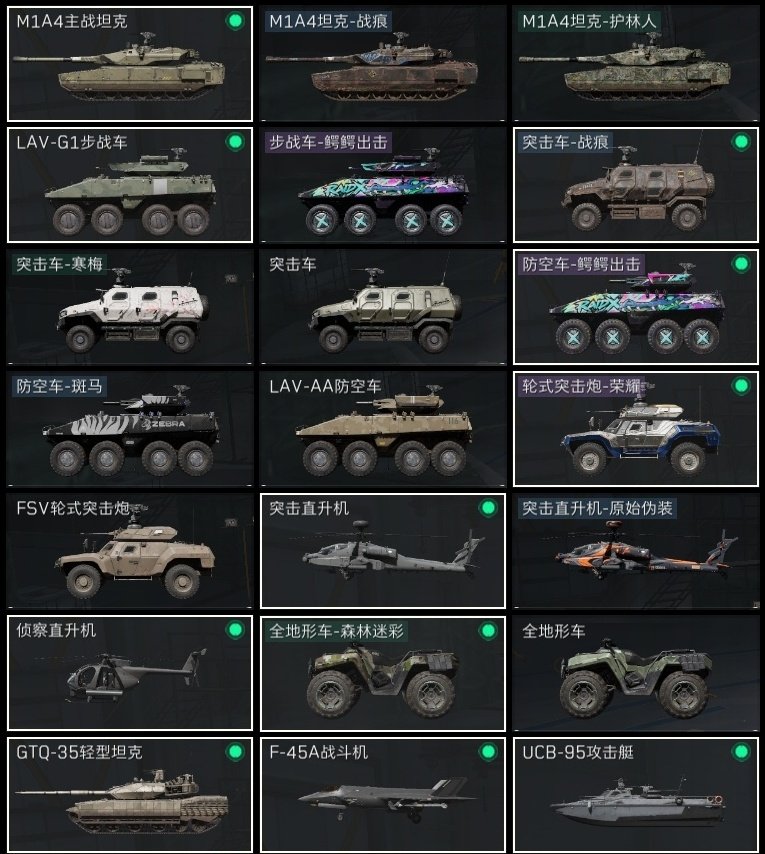Click green dot on 轮式突击炮-荣耀

tap(741, 386)
